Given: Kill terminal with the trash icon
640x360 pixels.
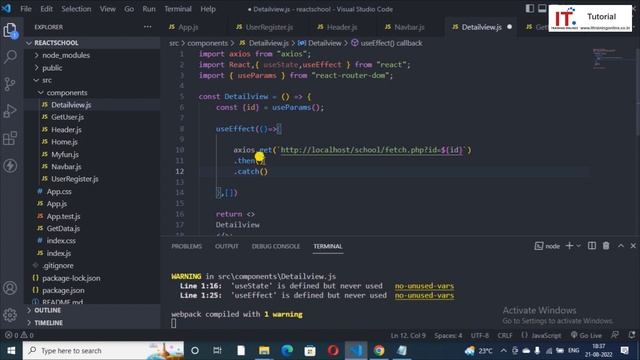Looking at the screenshot, I should pos(606,246).
